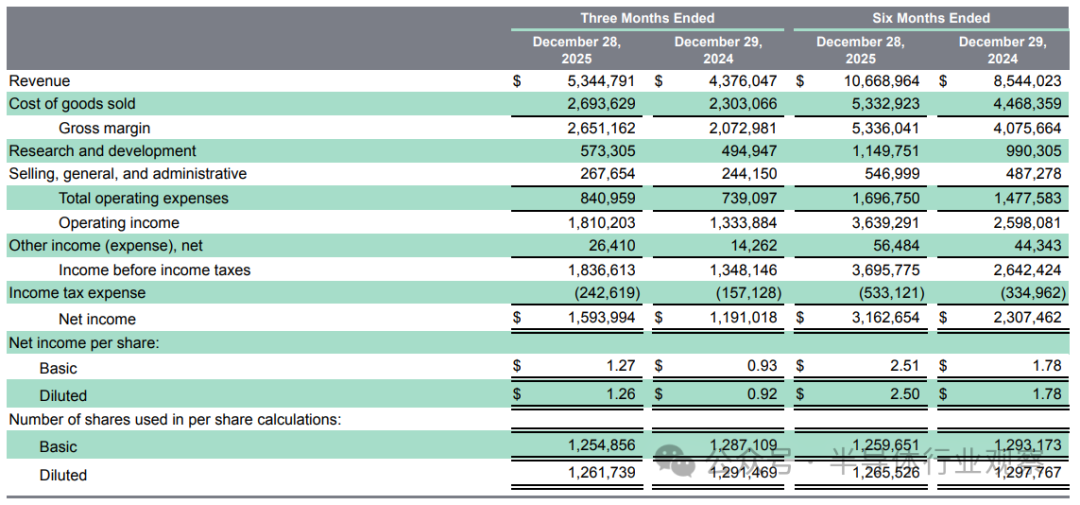This screenshot has height=505, width=1080.
Task: Click the Operating income row label
Action: [119, 223]
